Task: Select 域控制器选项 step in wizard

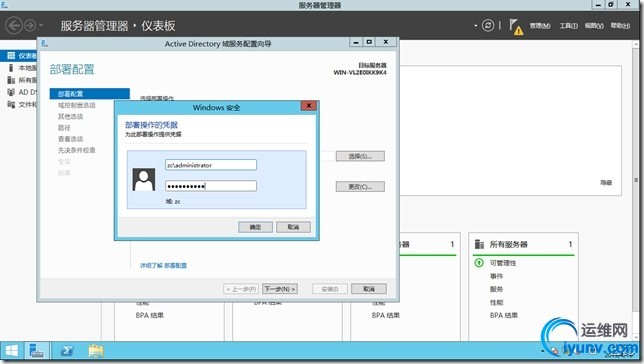Action: click(77, 105)
